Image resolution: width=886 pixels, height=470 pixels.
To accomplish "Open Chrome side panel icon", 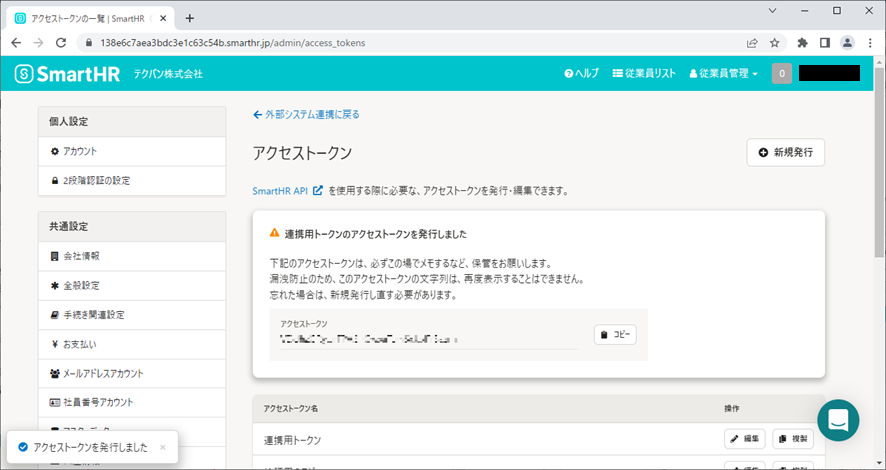I will coord(825,43).
